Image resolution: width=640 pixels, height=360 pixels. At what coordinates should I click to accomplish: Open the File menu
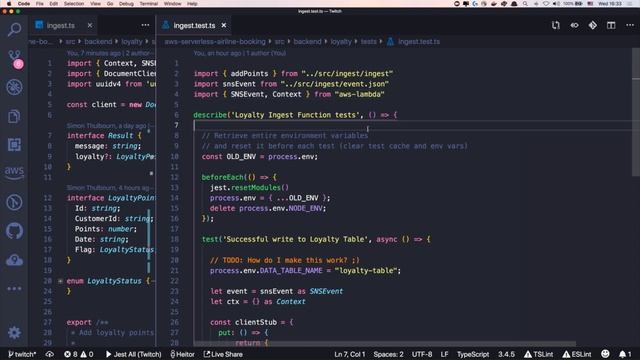point(40,4)
